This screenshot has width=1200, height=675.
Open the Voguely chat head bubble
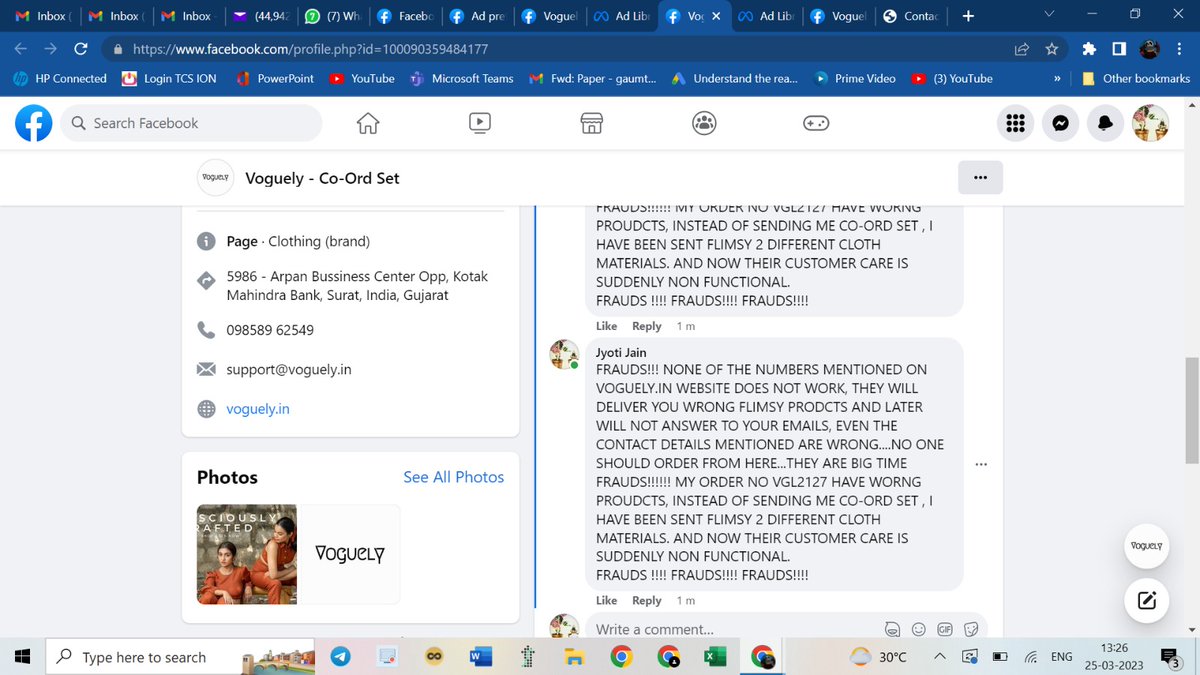[x=1146, y=546]
